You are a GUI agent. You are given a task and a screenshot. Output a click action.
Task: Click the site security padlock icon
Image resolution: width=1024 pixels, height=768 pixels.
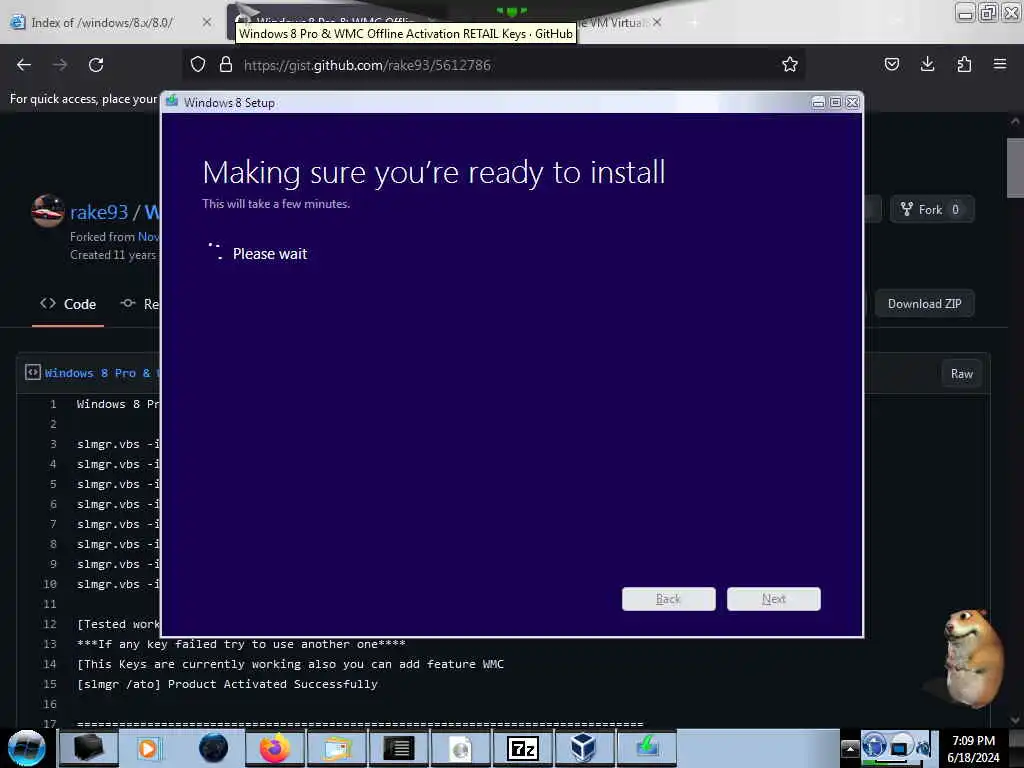tap(226, 64)
